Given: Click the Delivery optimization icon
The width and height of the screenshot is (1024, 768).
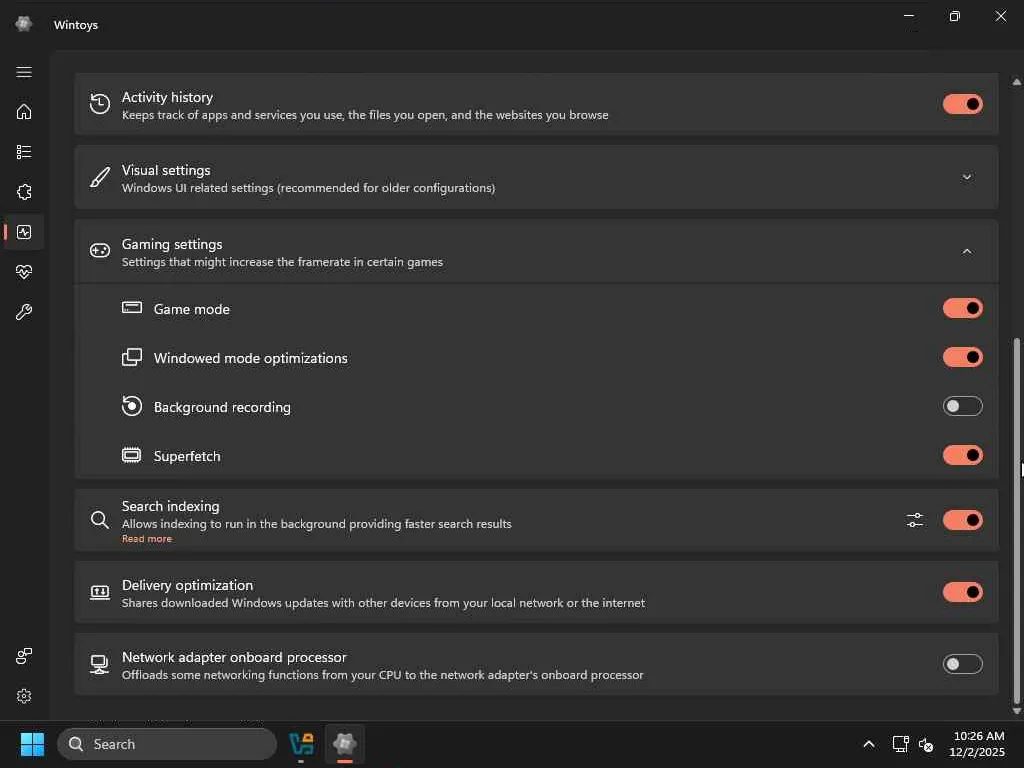Looking at the screenshot, I should pos(100,592).
